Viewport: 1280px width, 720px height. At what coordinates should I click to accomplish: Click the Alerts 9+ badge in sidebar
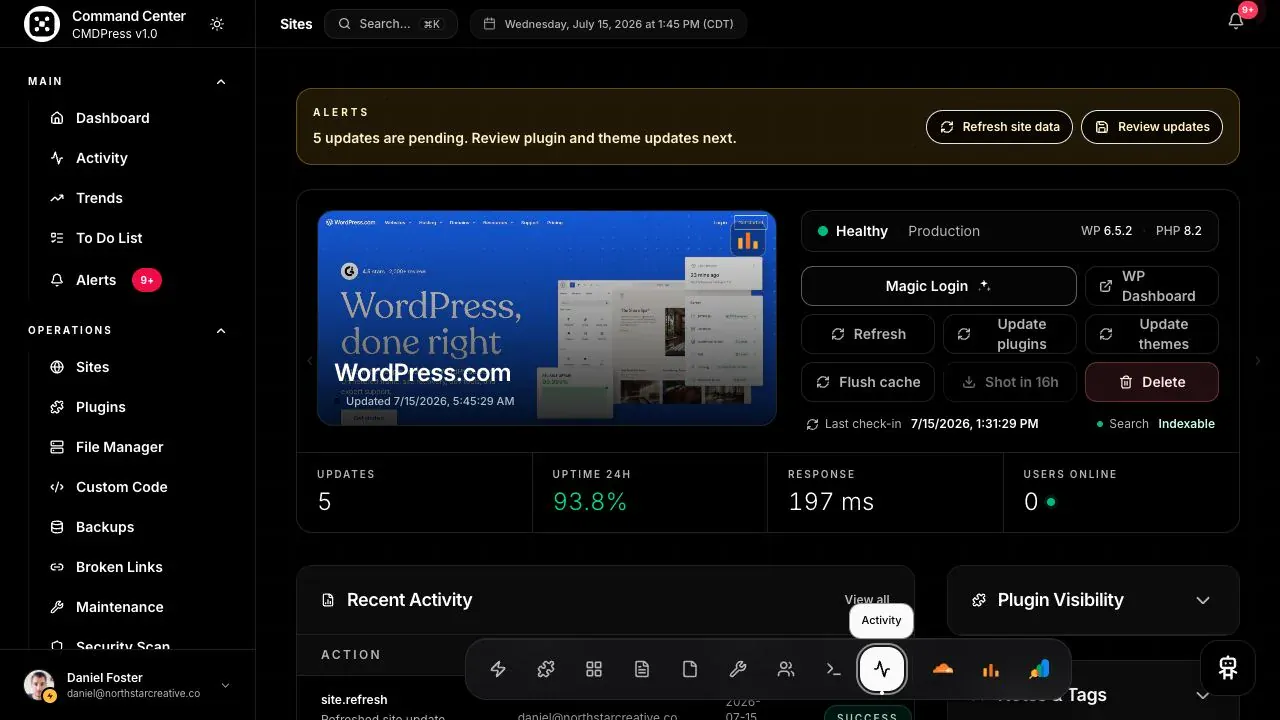point(147,280)
